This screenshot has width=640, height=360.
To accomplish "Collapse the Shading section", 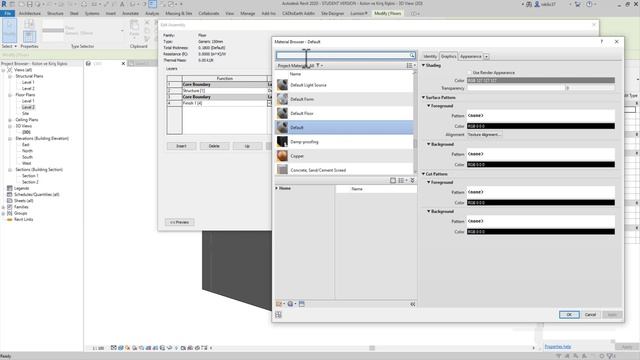I will 423,65.
